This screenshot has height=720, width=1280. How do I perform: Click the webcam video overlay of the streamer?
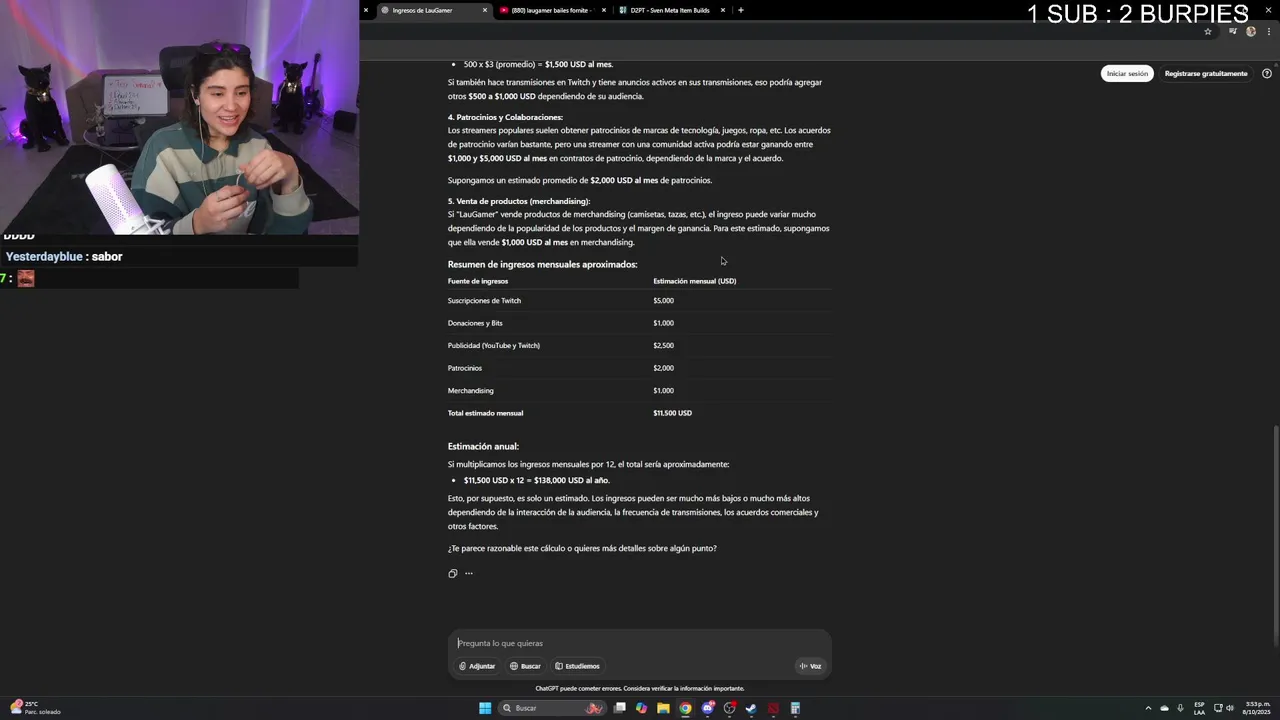pyautogui.click(x=180, y=117)
